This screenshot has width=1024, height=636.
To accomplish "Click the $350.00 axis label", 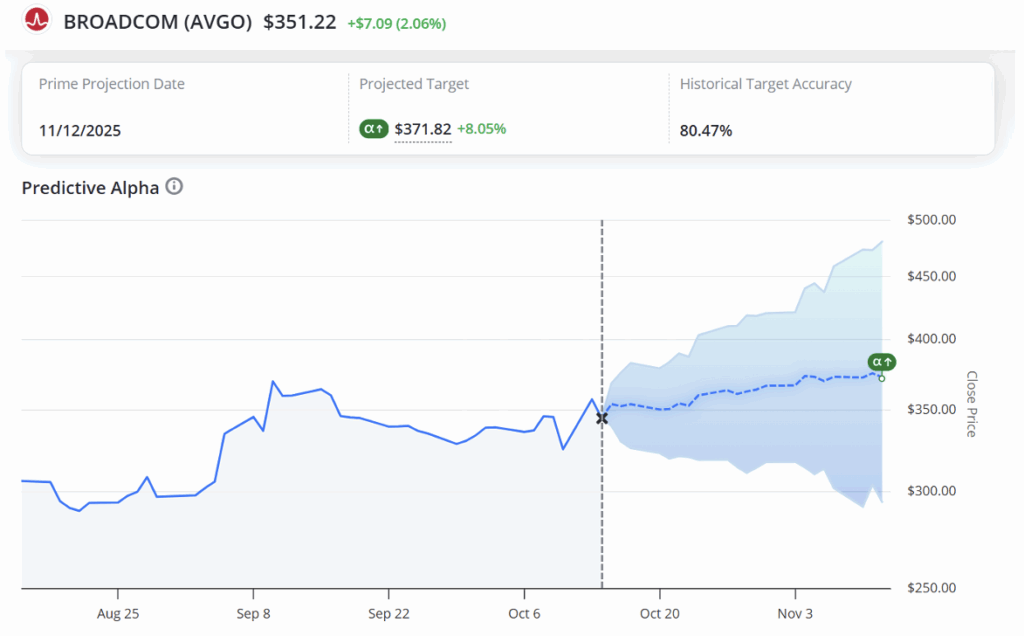I will pyautogui.click(x=931, y=409).
